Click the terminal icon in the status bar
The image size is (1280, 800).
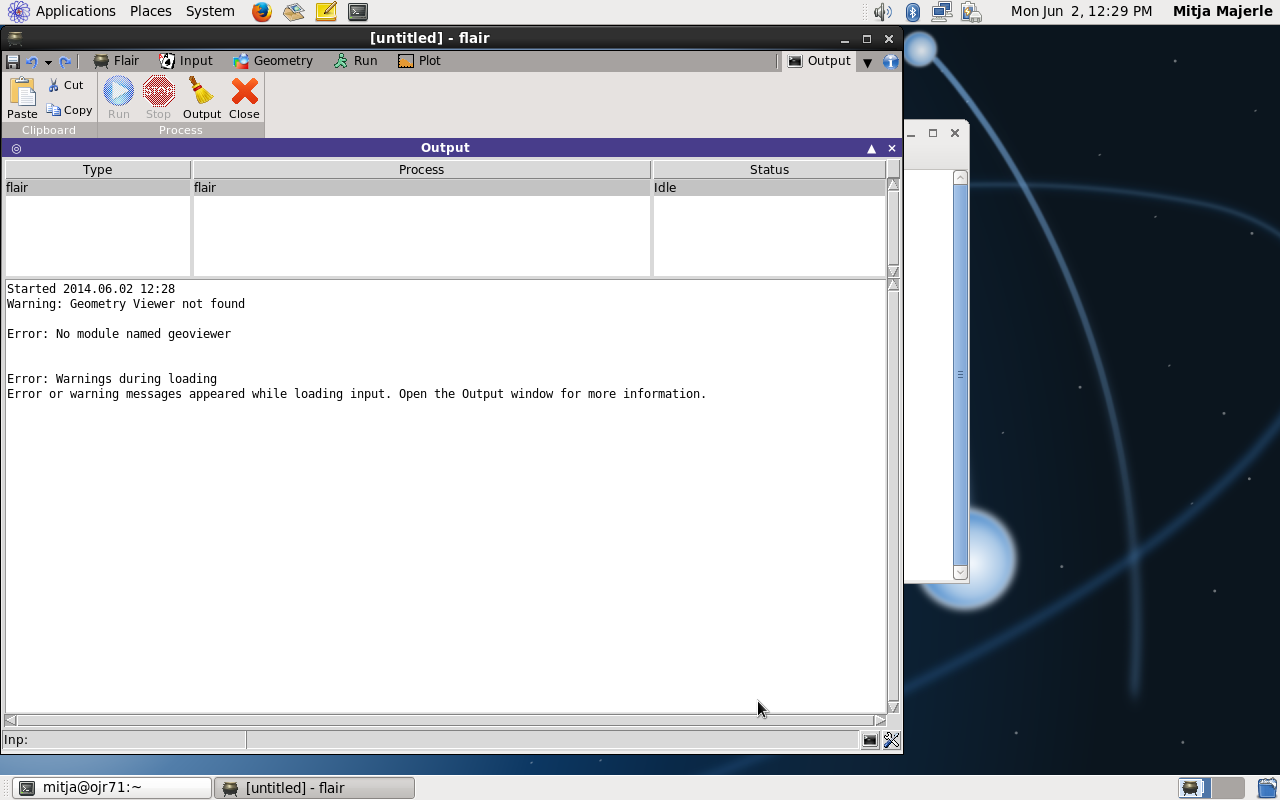870,740
